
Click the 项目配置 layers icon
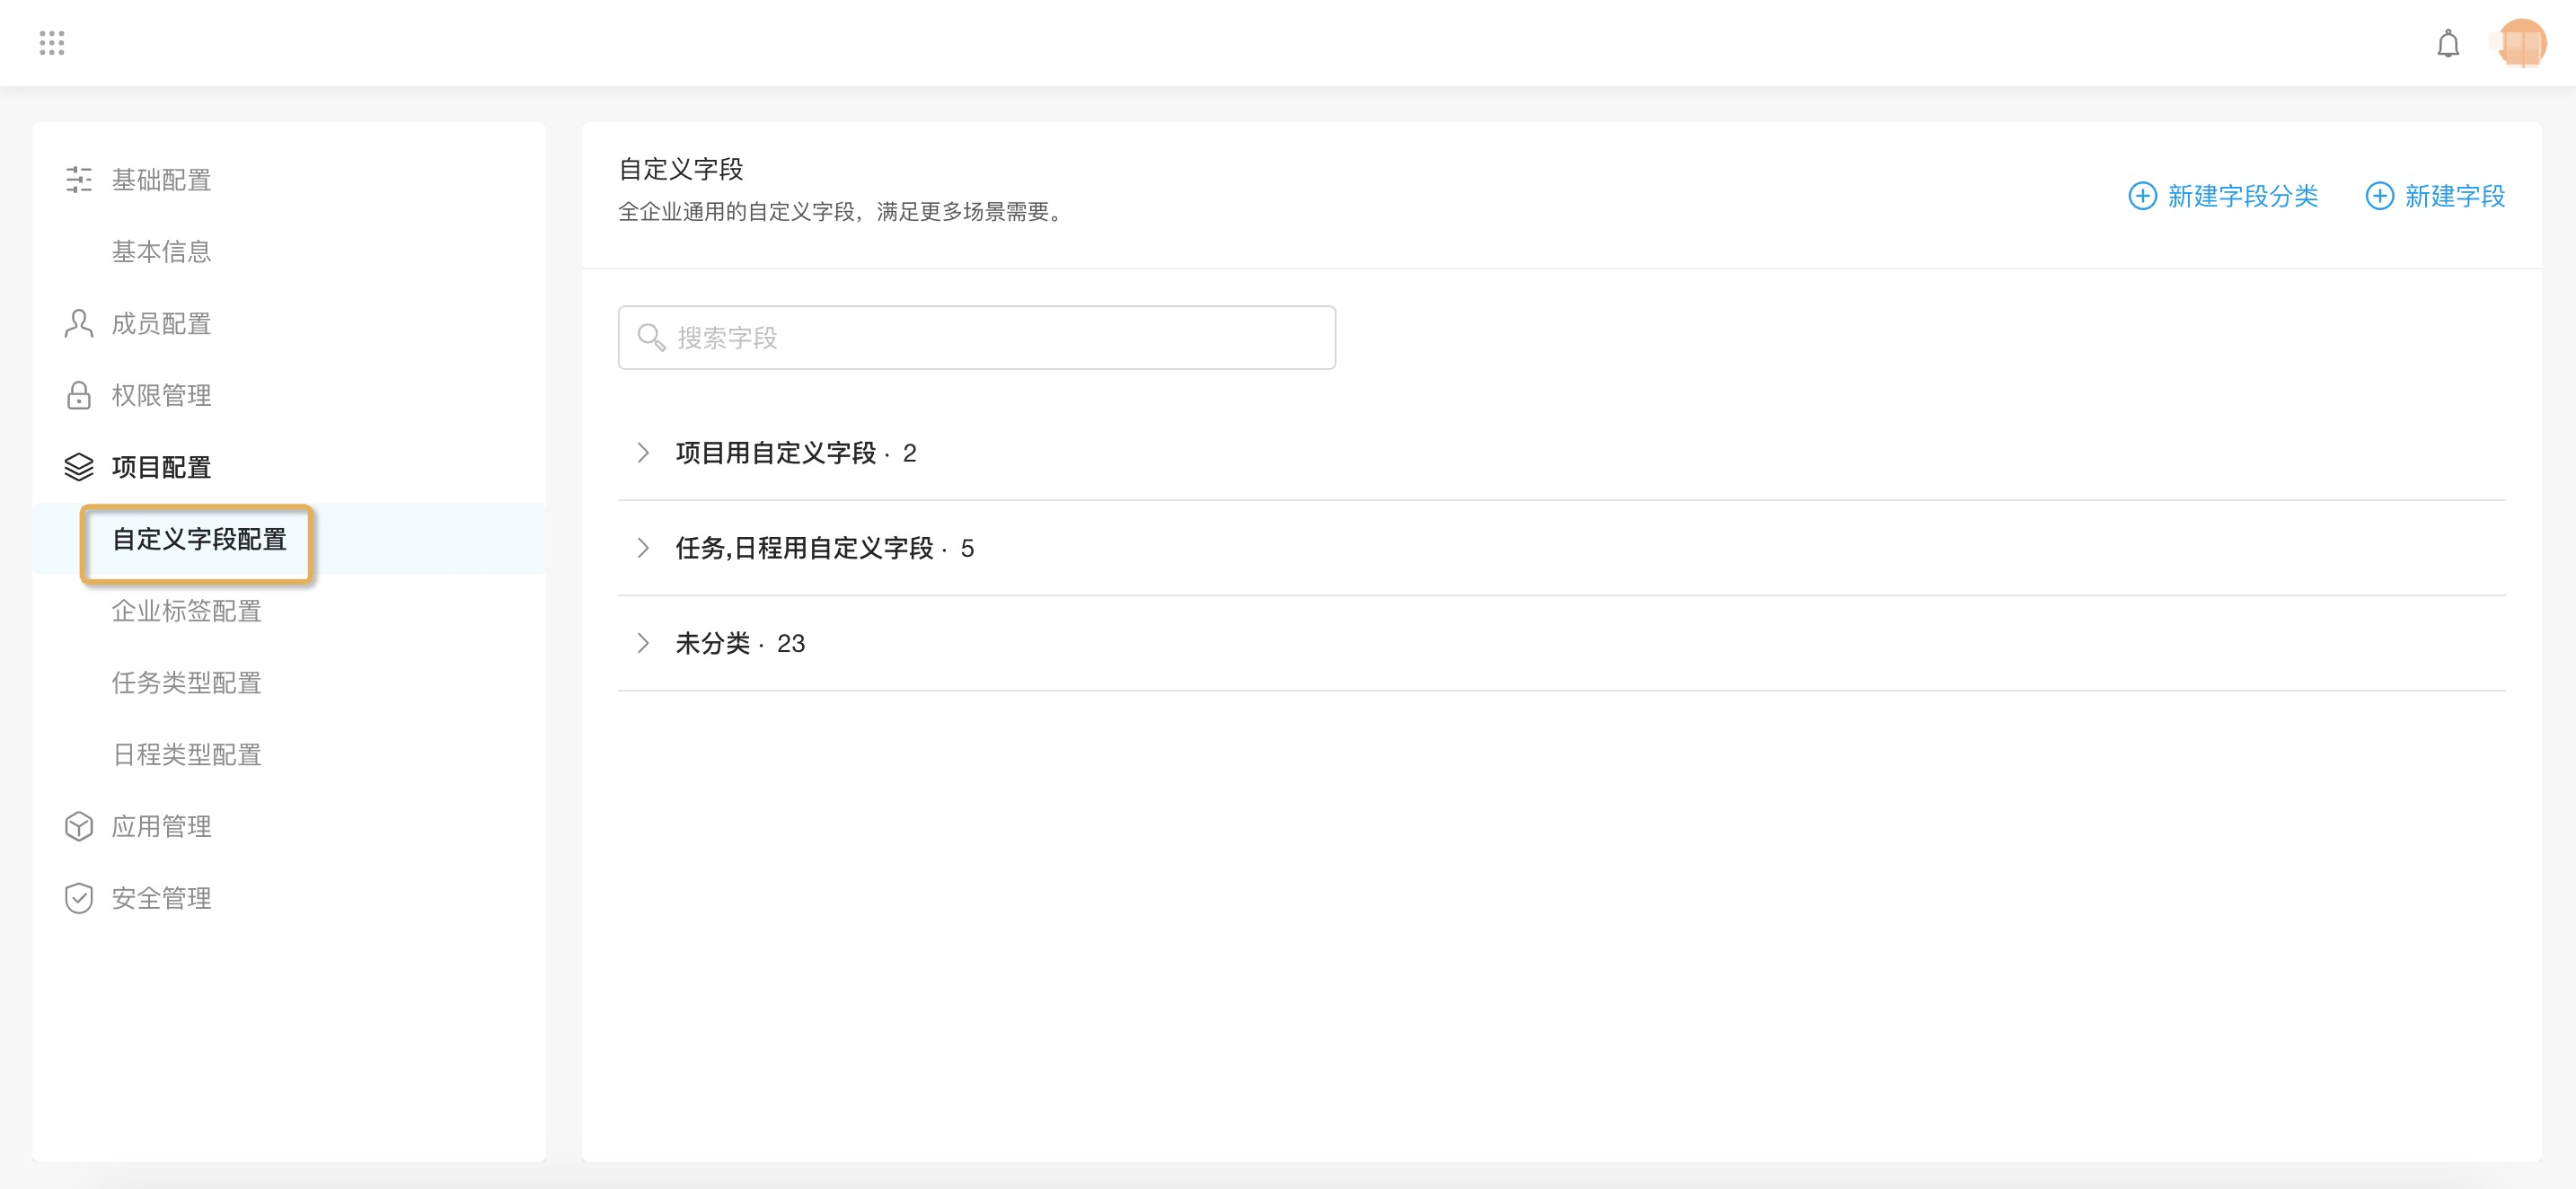click(79, 467)
